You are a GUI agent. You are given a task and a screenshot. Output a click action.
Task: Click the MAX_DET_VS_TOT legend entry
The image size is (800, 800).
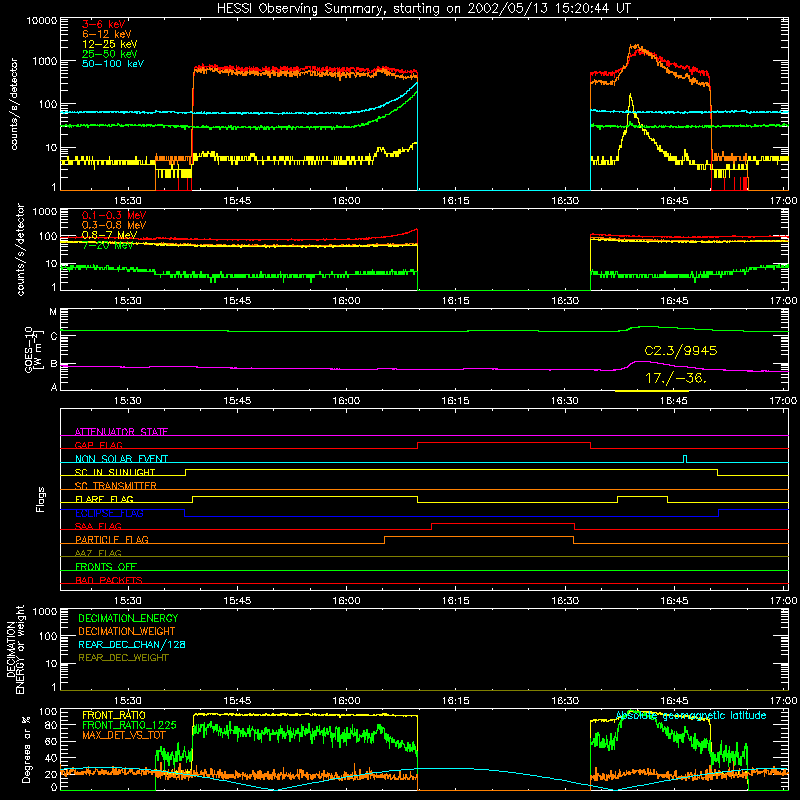(x=123, y=735)
